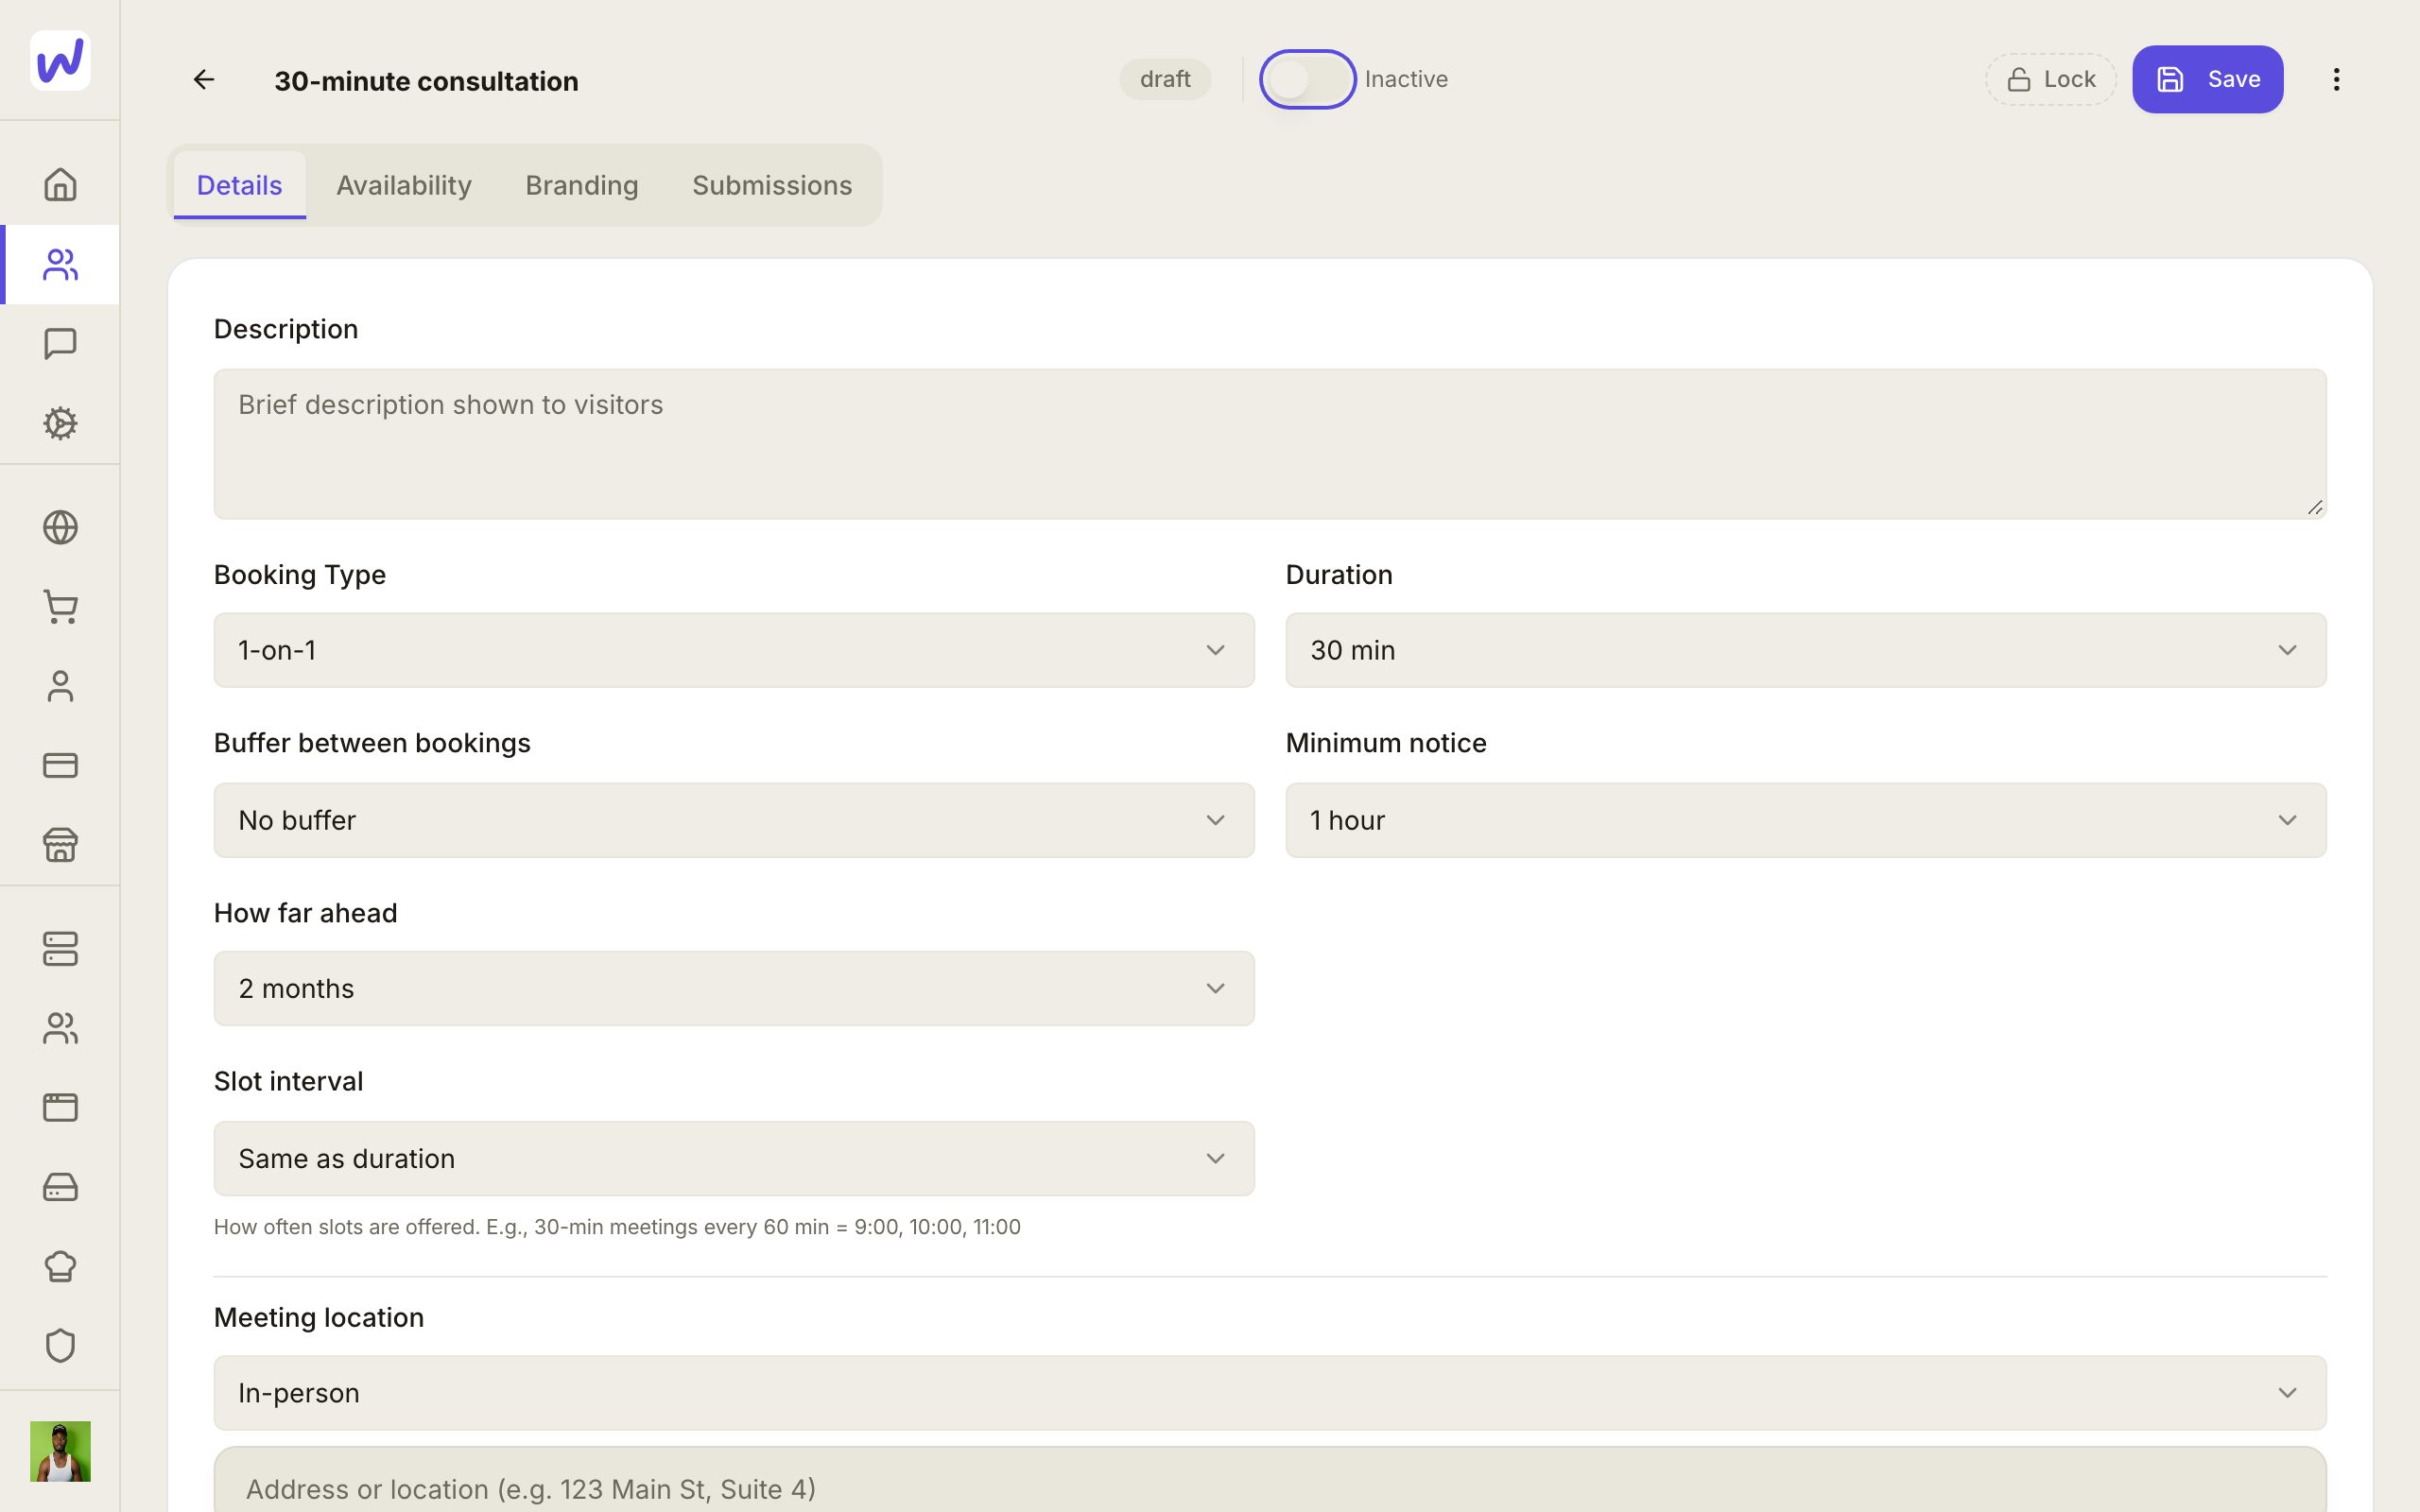The height and width of the screenshot is (1512, 2420).
Task: Select the people icon highlighted in sidebar
Action: point(60,264)
